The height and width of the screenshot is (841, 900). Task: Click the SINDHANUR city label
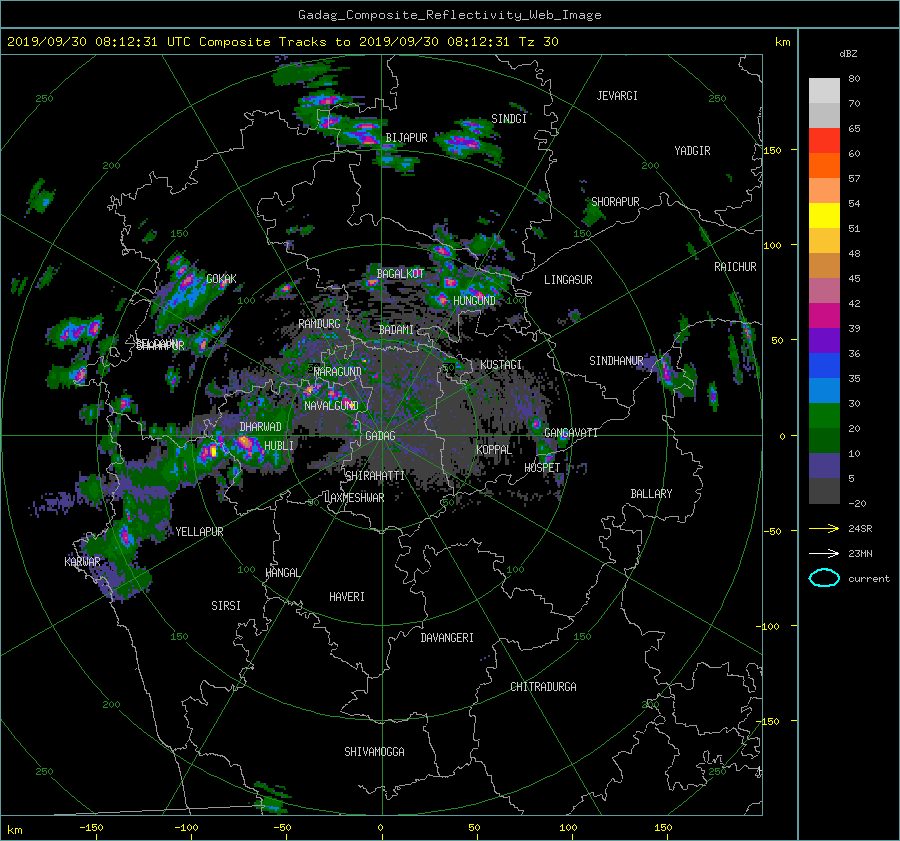click(x=616, y=361)
